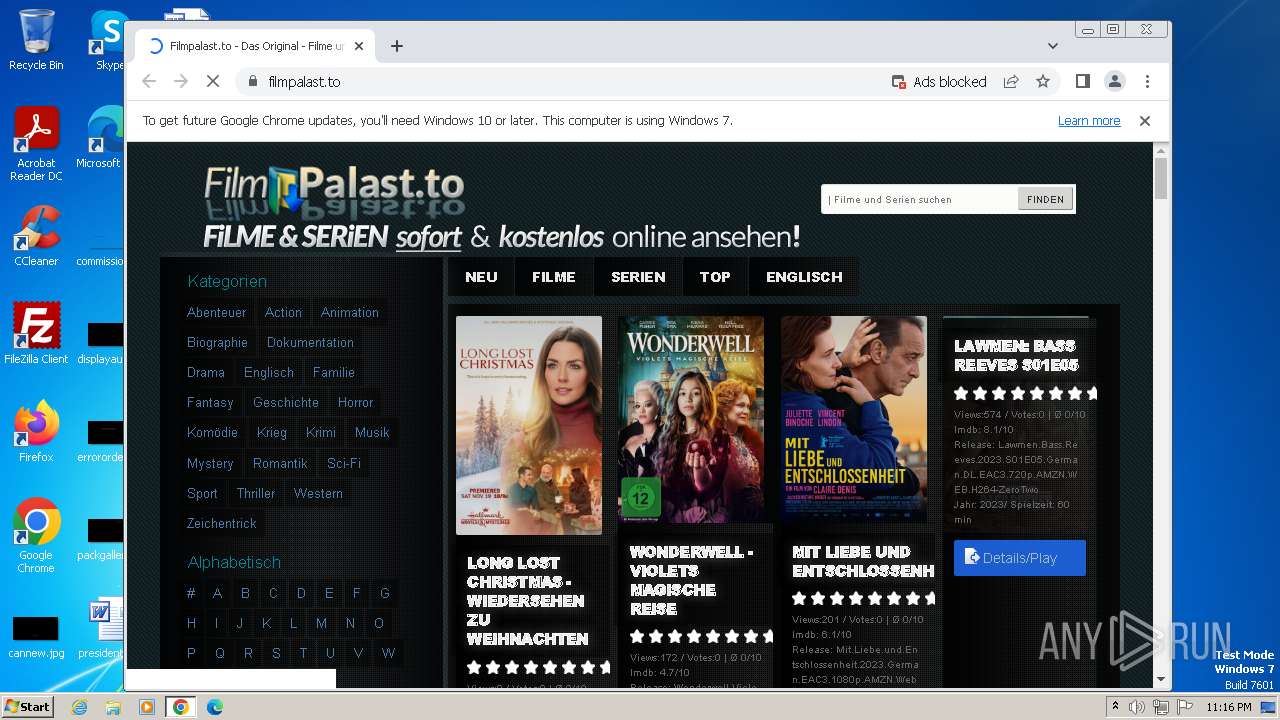Select the Action category

tap(283, 313)
